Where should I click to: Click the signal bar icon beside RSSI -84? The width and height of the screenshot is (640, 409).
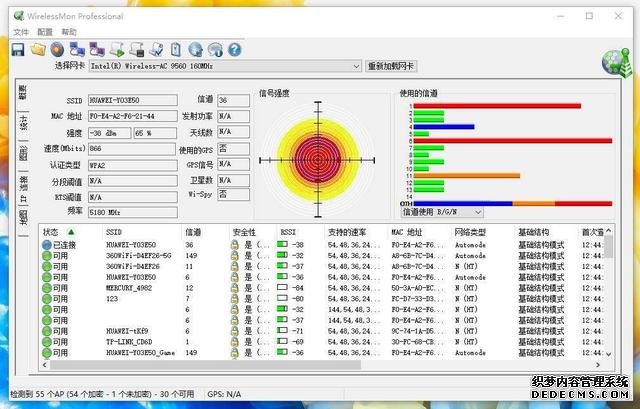pyautogui.click(x=282, y=287)
